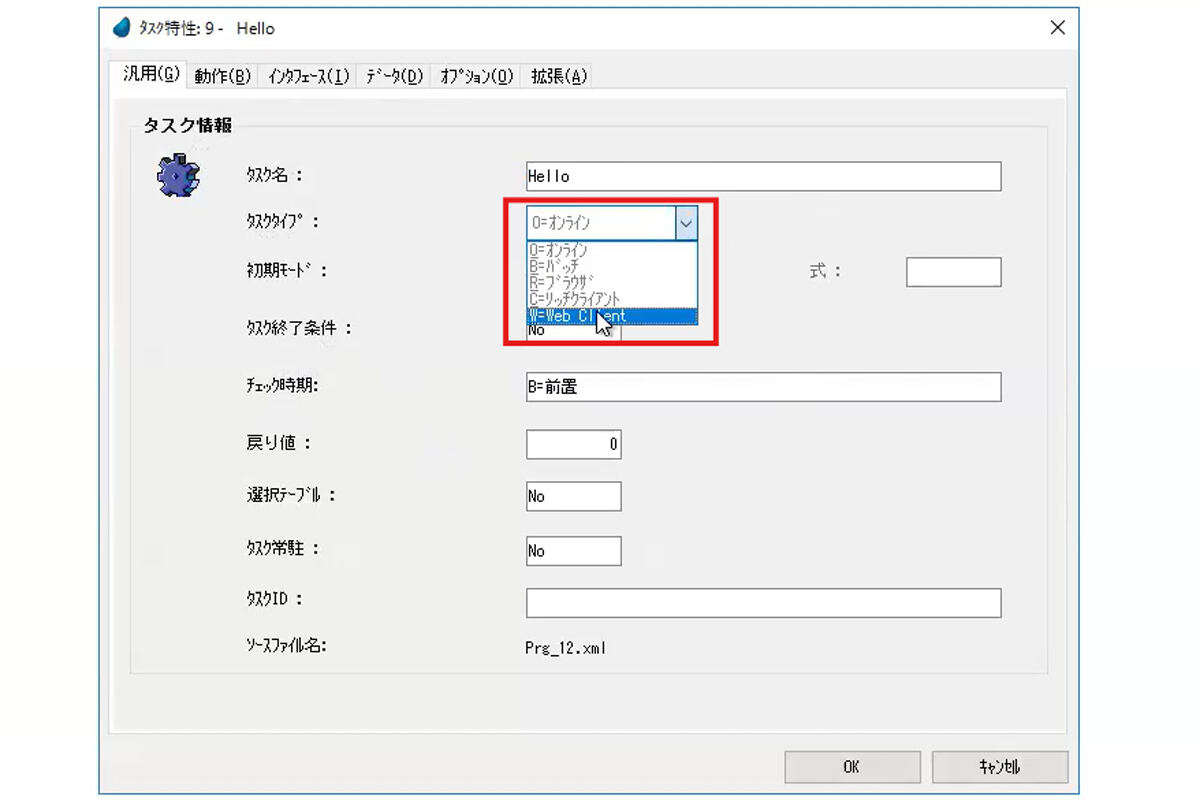
Task: Collapse the タスクタイプ dropdown arrow
Action: [x=686, y=224]
